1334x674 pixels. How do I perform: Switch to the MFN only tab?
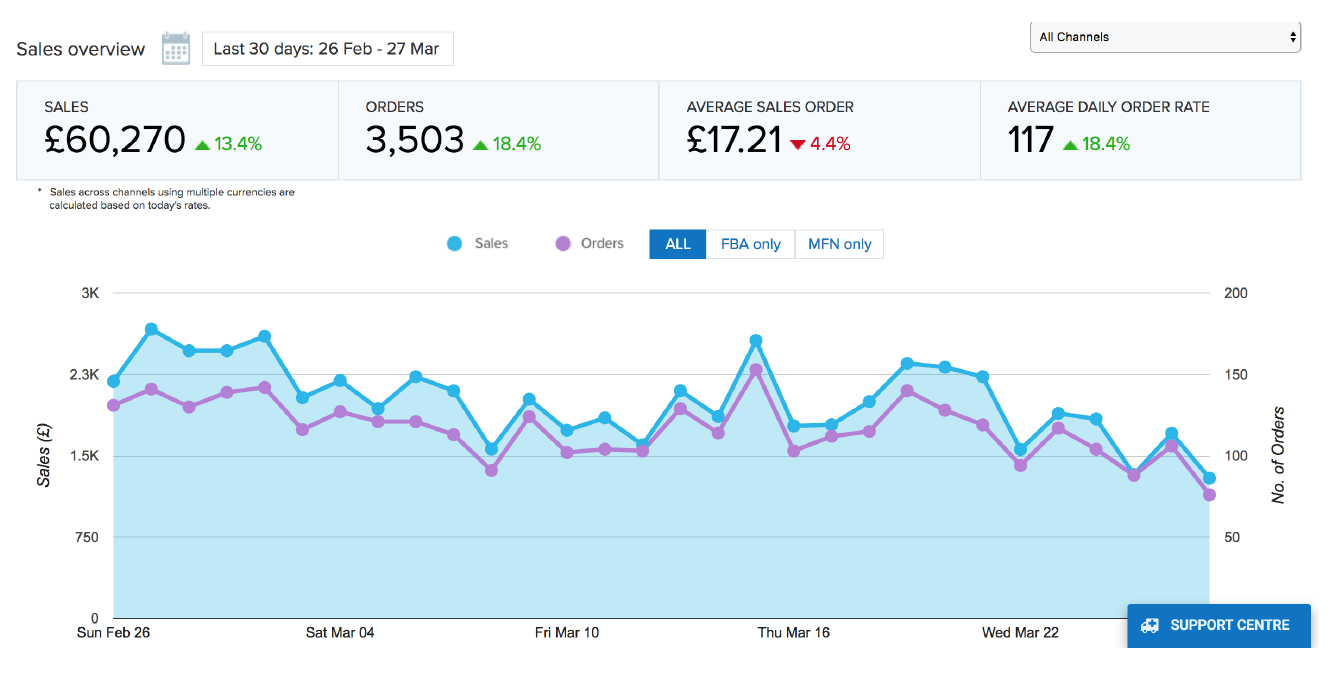(839, 244)
